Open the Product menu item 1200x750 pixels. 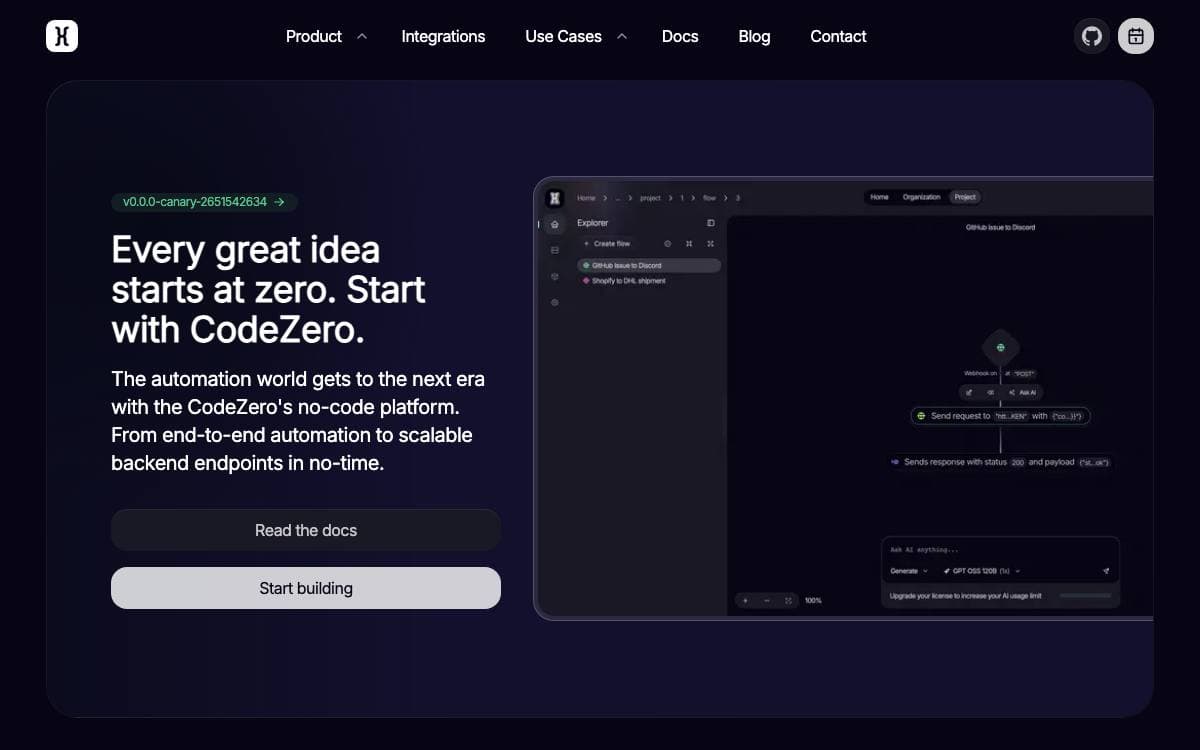pyautogui.click(x=314, y=36)
